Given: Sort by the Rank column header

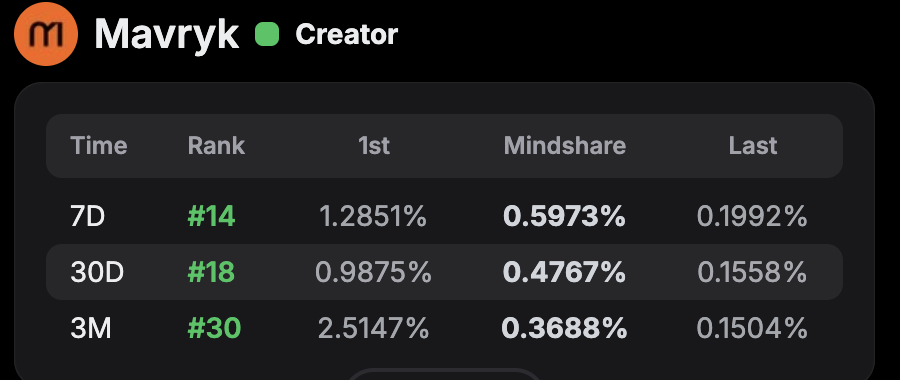Looking at the screenshot, I should click(216, 146).
